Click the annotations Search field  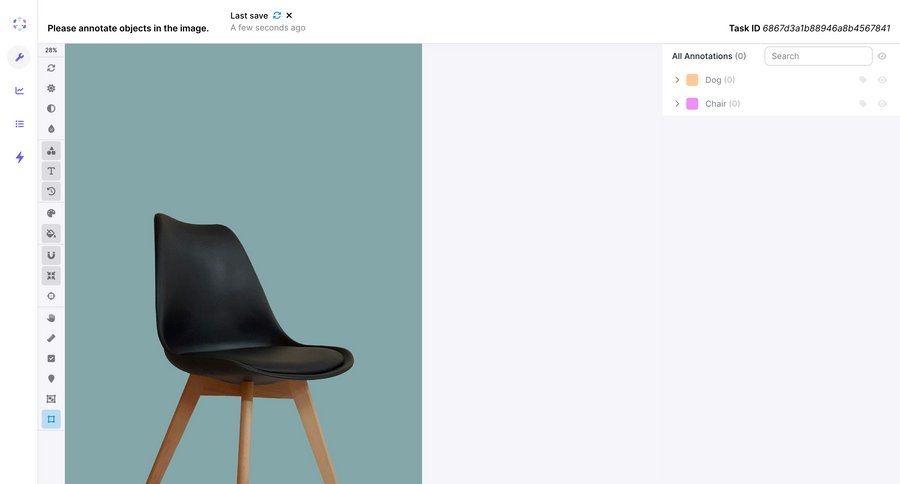[x=818, y=56]
